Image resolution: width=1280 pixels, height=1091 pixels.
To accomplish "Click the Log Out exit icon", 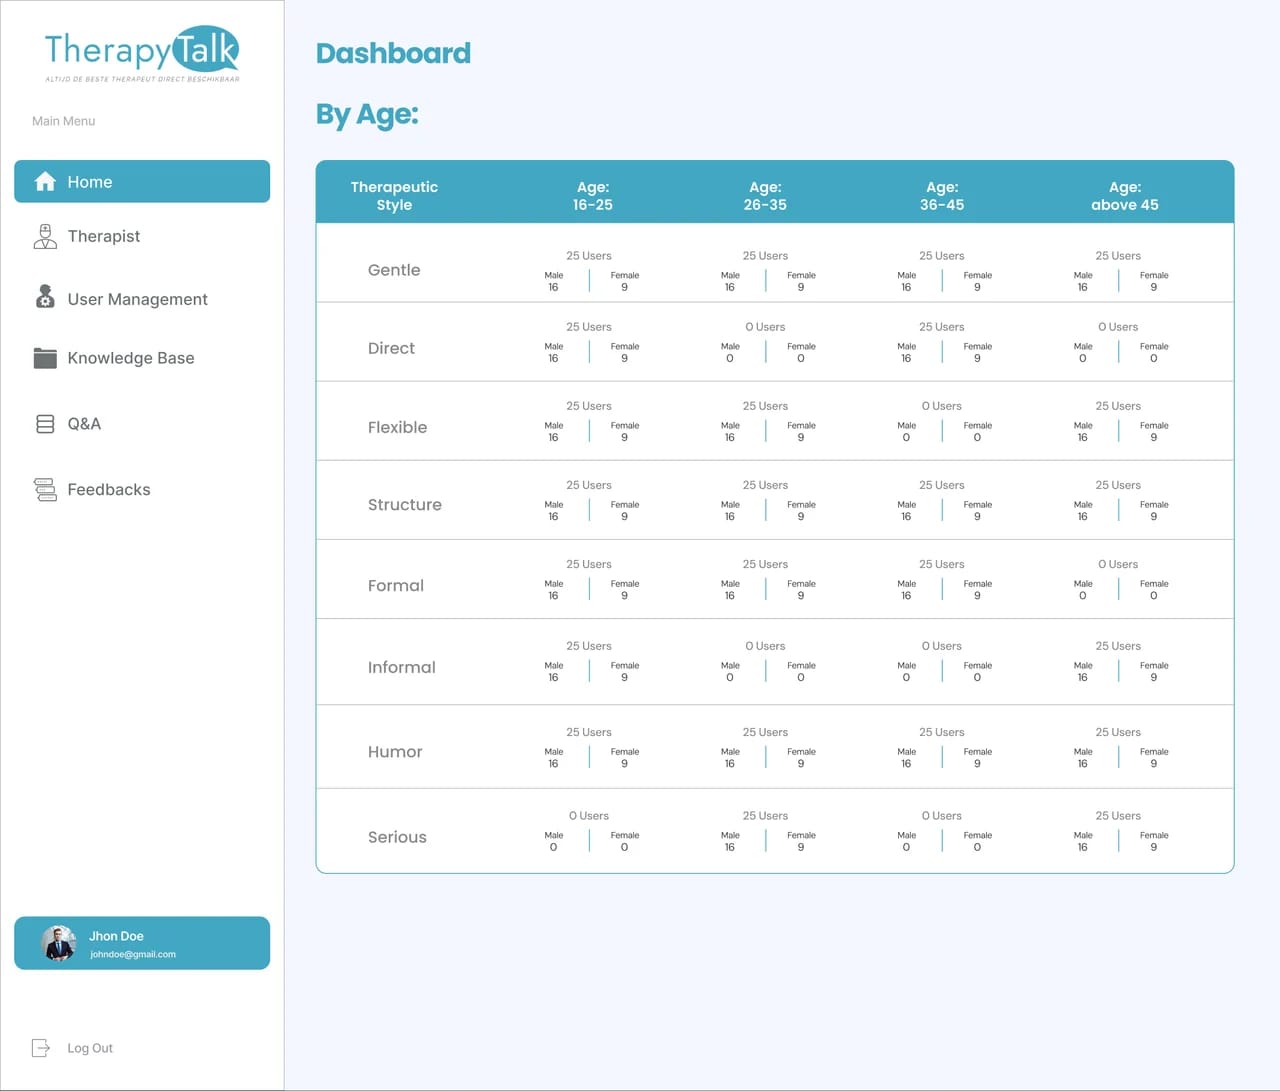I will tap(41, 1048).
